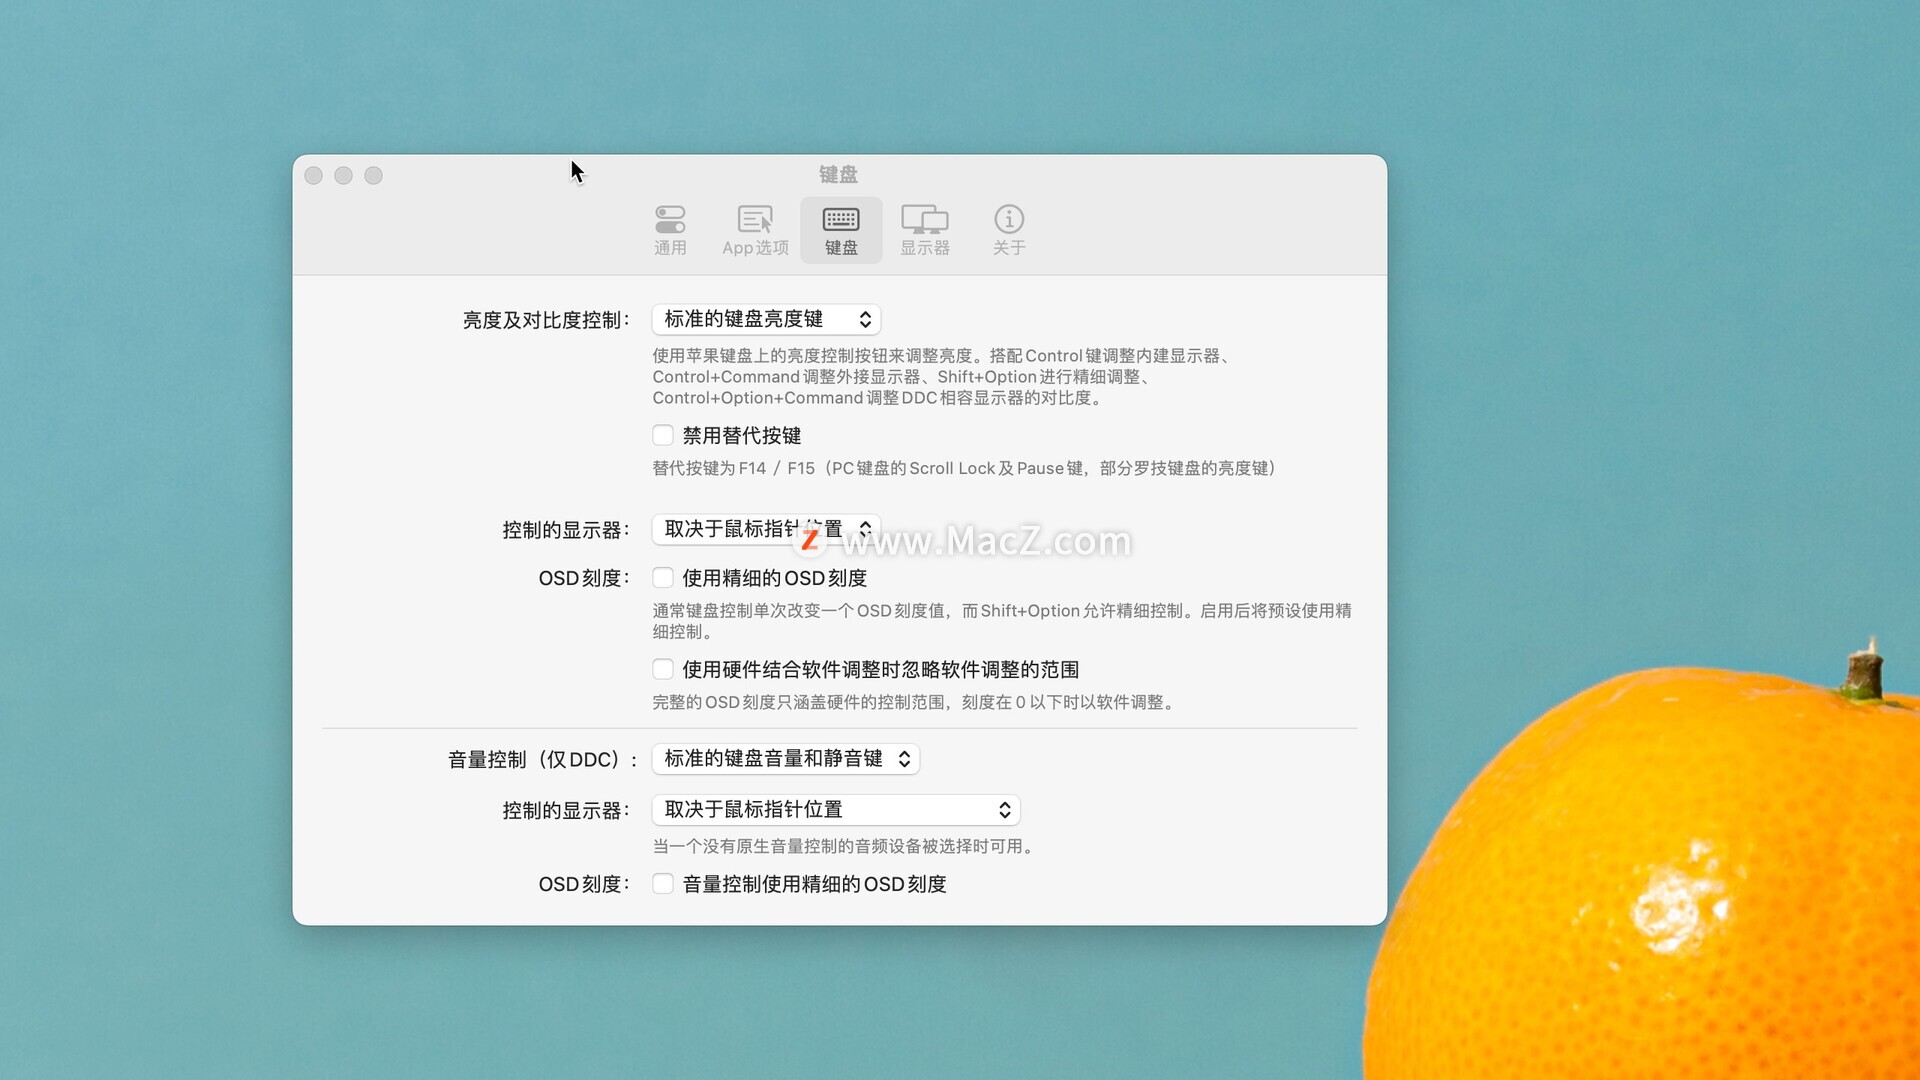Open the 显示器 displays tab
This screenshot has width=1920, height=1080.
925,231
